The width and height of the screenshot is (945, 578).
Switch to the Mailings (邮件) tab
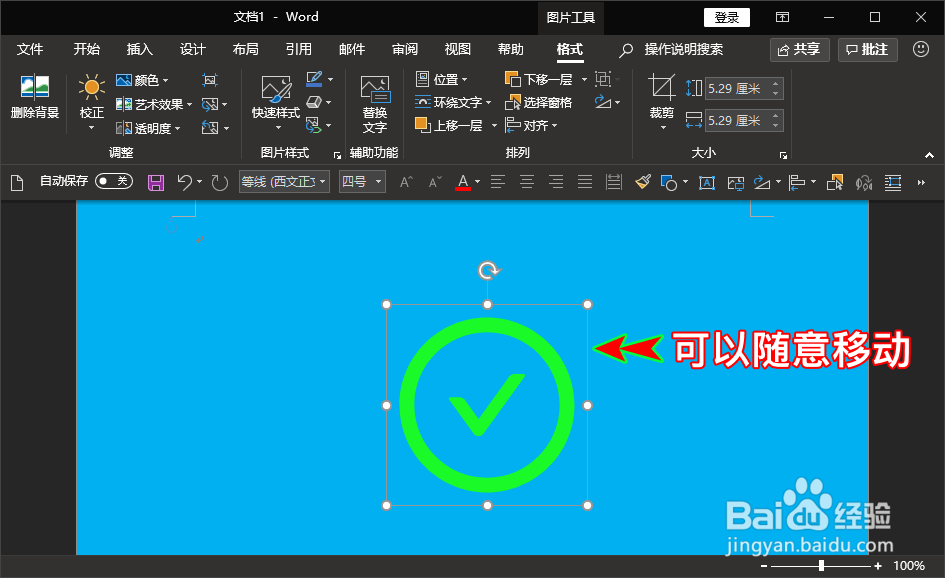(x=352, y=49)
